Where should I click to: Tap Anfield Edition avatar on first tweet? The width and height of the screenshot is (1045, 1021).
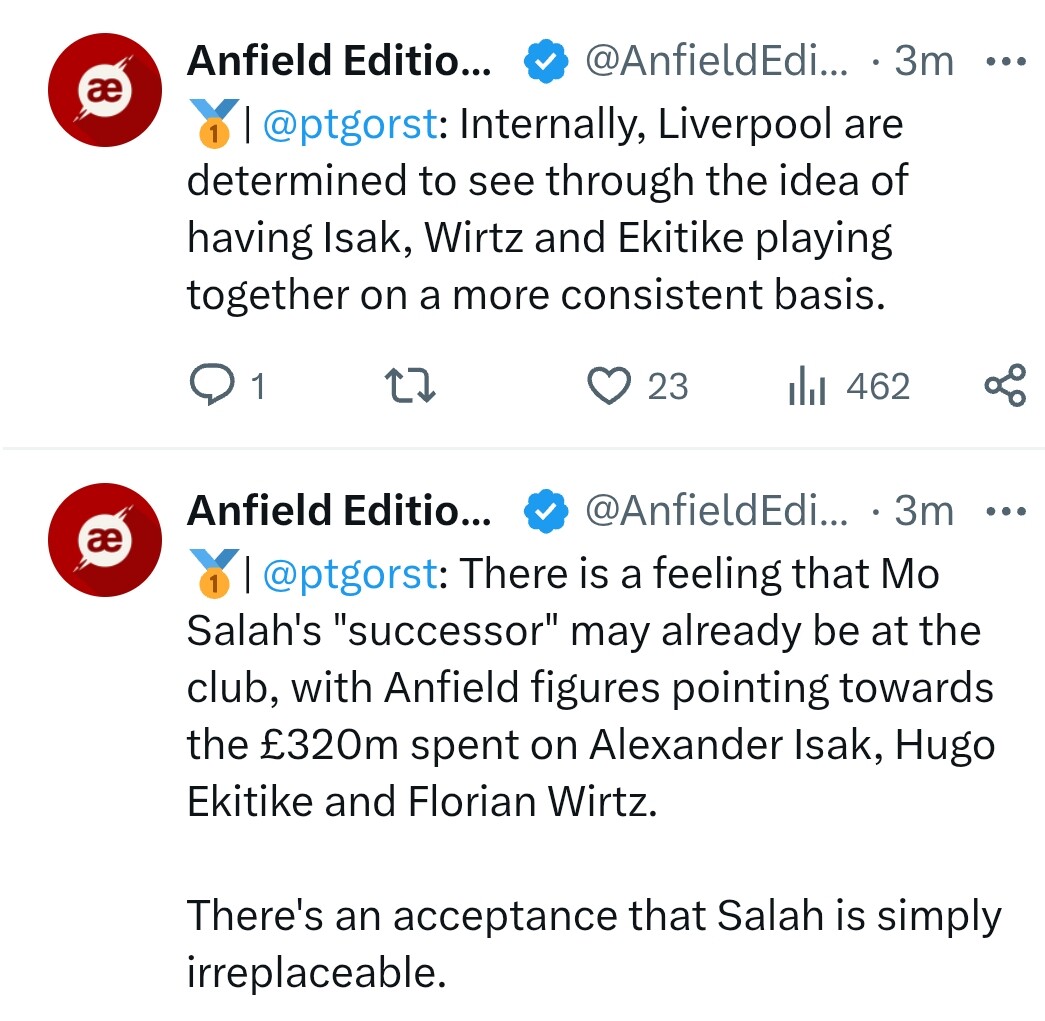tap(107, 88)
